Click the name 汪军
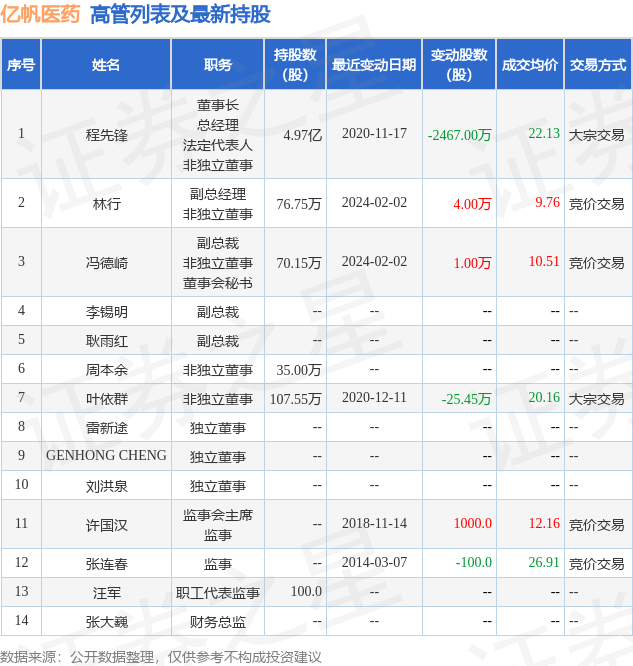The width and height of the screenshot is (633, 666). [x=107, y=593]
